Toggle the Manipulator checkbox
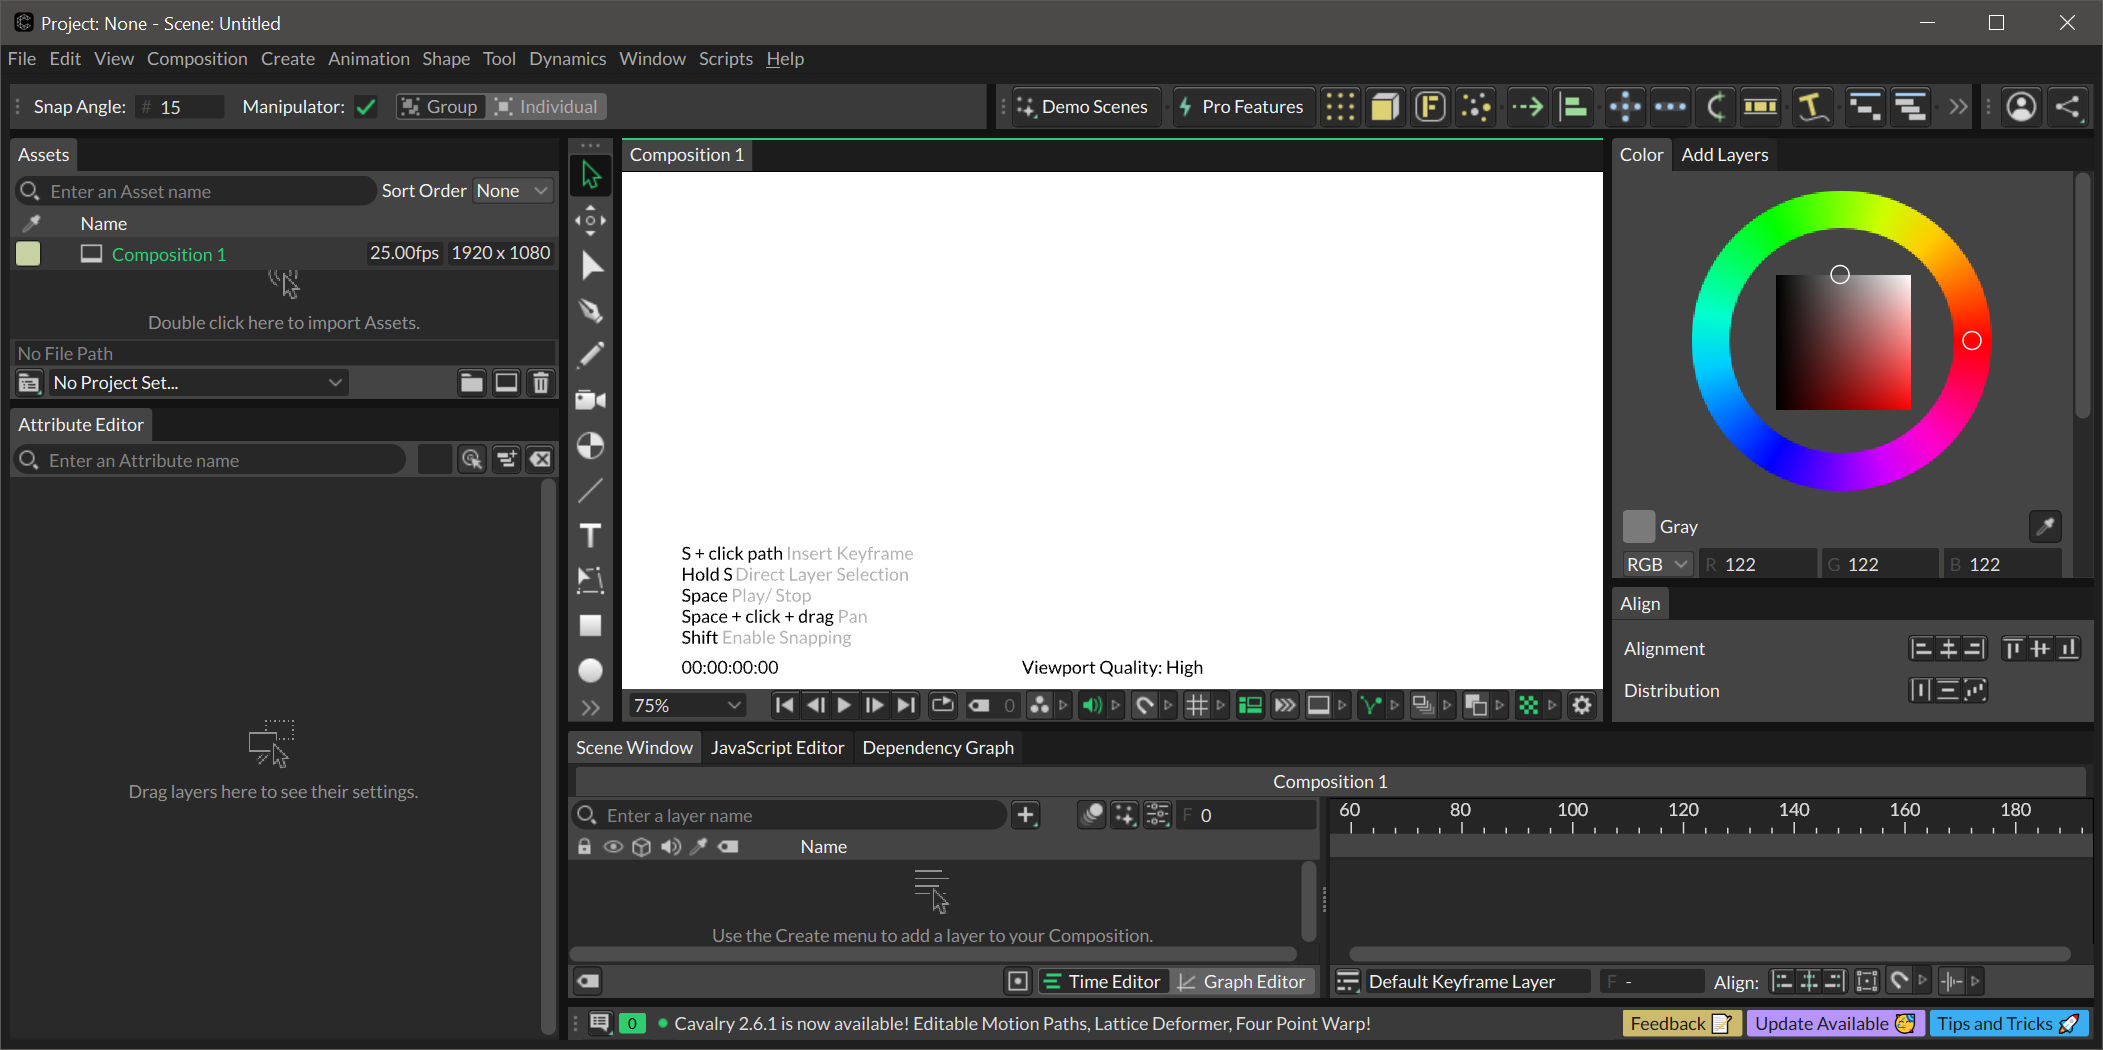Screen dimensions: 2103x1050 (x=366, y=106)
